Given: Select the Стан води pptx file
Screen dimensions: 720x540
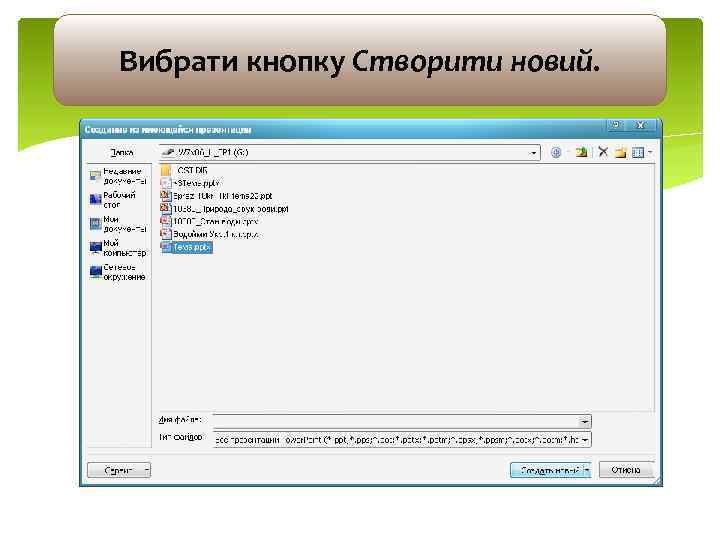Looking at the screenshot, I should pos(209,222).
